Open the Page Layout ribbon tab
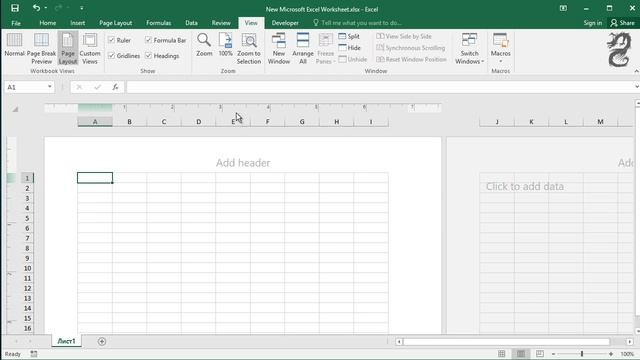 click(x=116, y=23)
